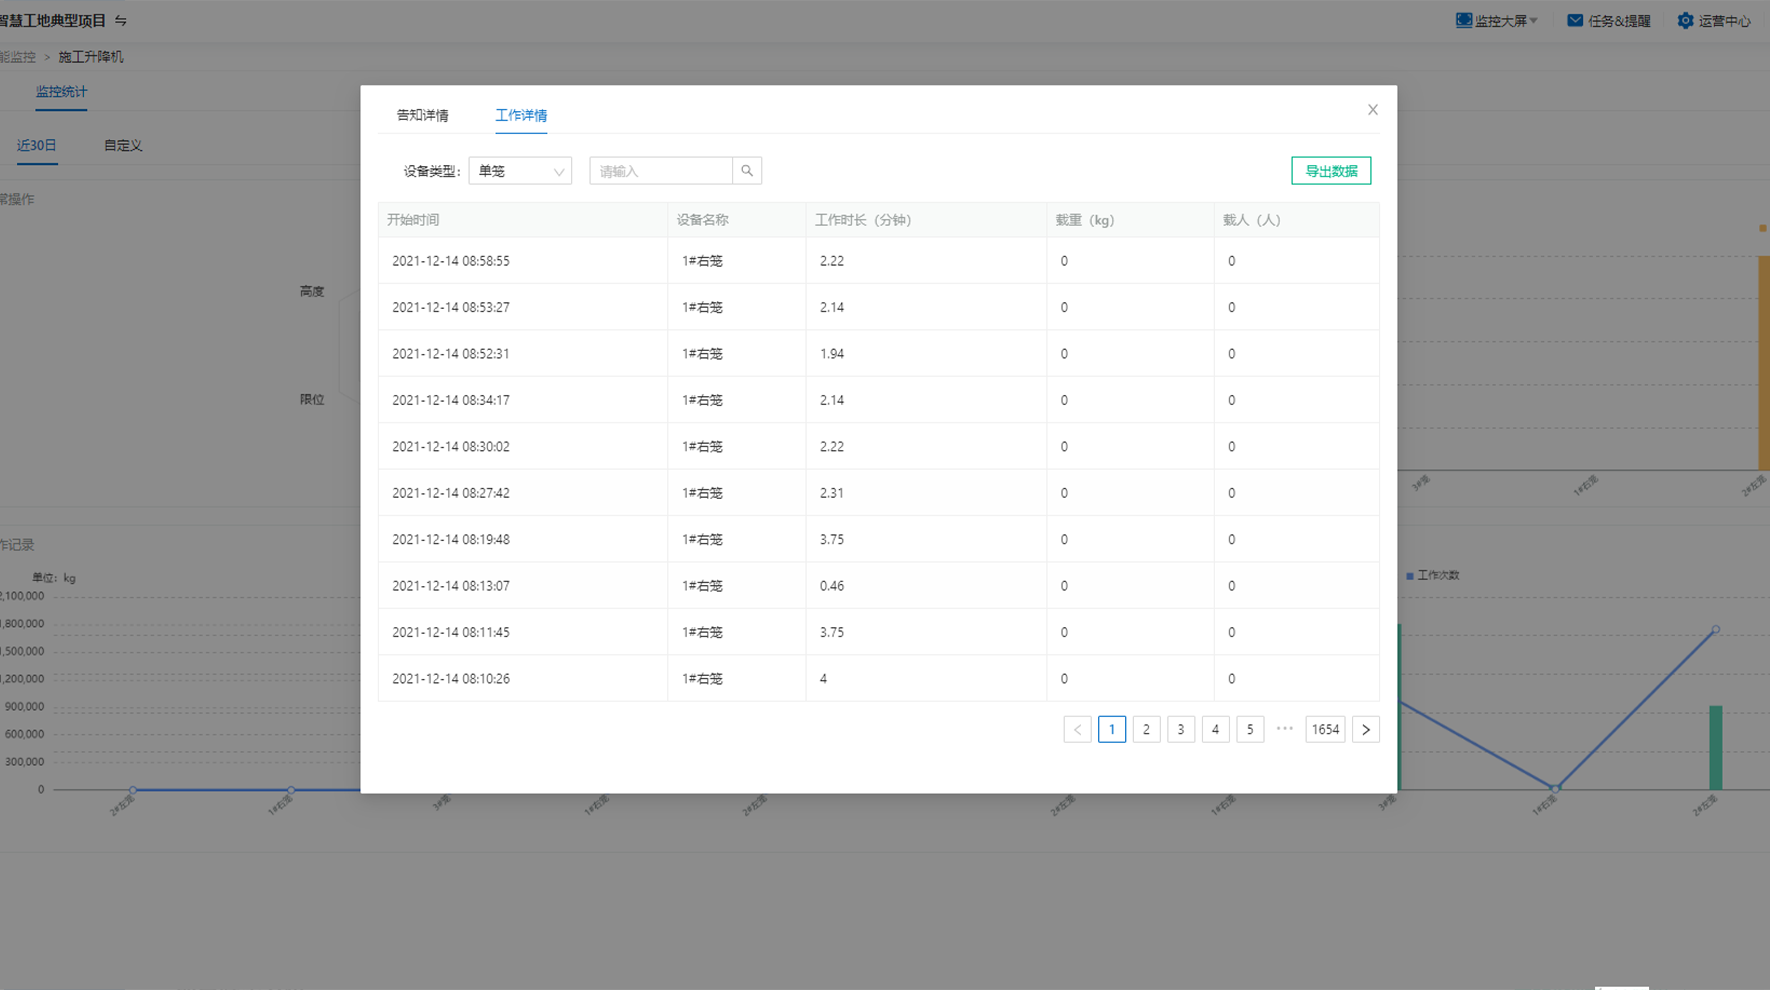Viewport: 1770px width, 990px height.
Task: Select the row starting 2021-12-14 08:10:26
Action: (x=879, y=679)
